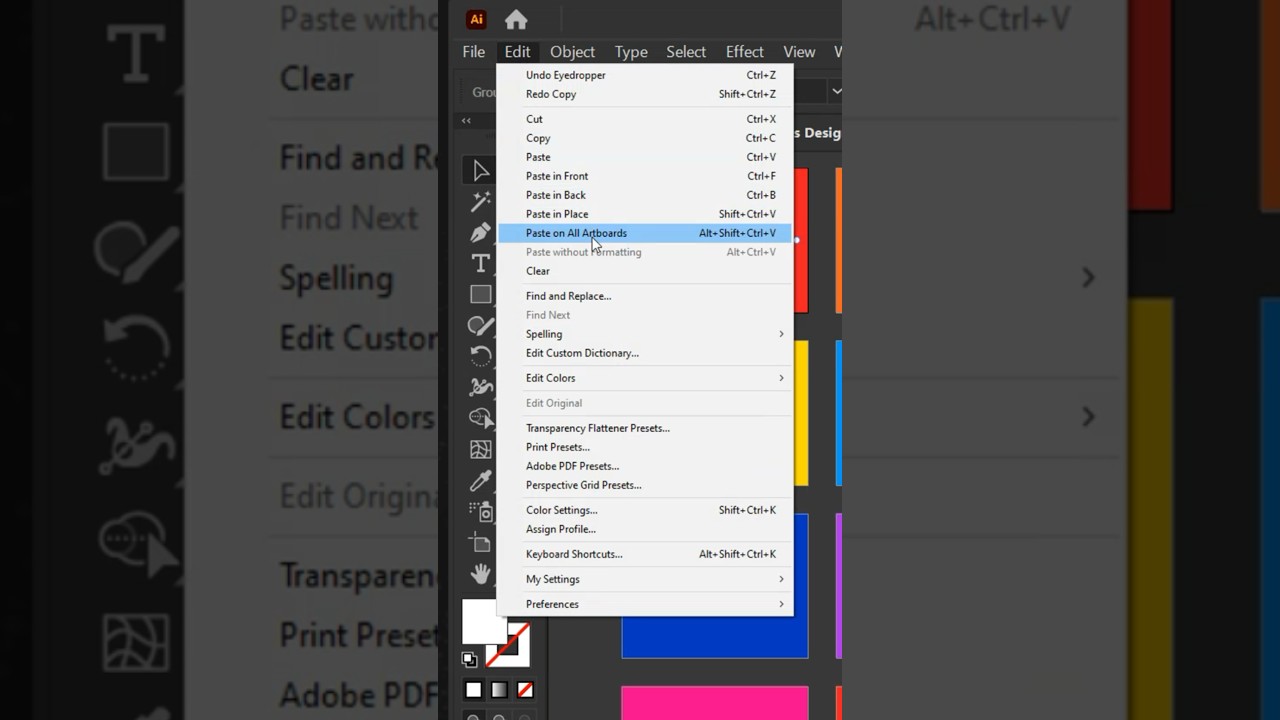Choose Copy from Edit menu
The image size is (1280, 720).
pos(646,138)
